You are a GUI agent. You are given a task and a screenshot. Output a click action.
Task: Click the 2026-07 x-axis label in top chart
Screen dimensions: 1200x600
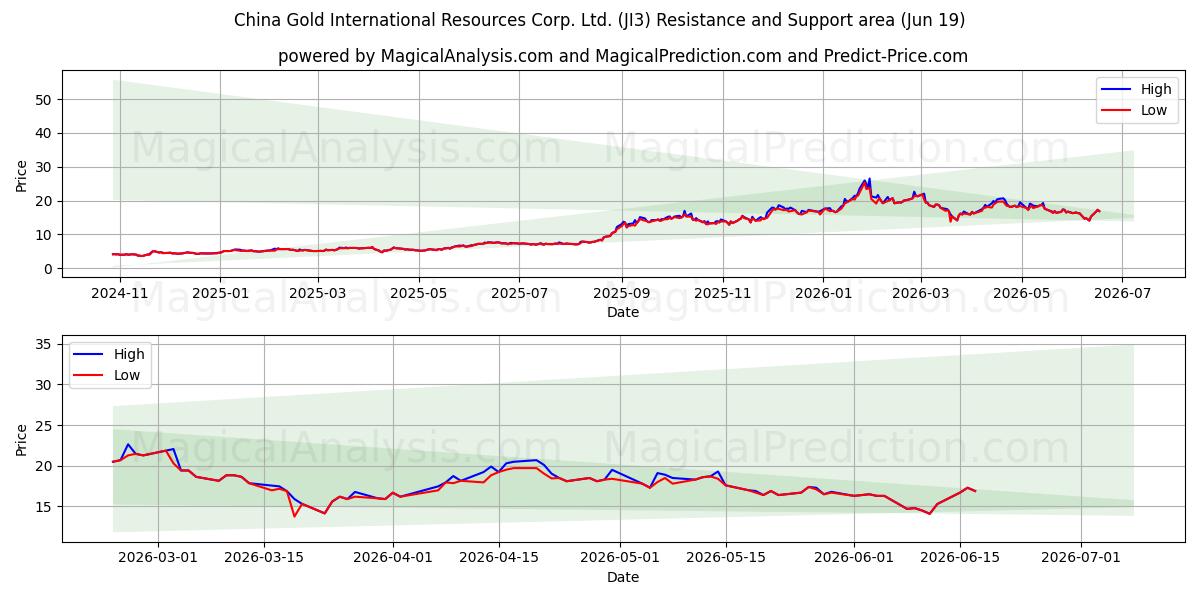tap(1121, 294)
